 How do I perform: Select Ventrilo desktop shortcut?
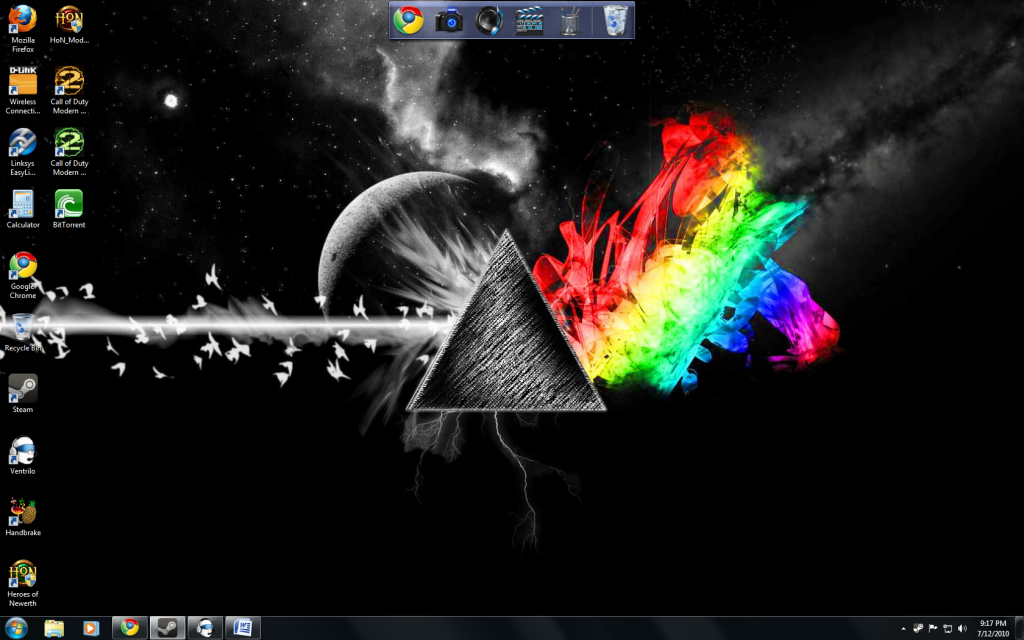23,455
